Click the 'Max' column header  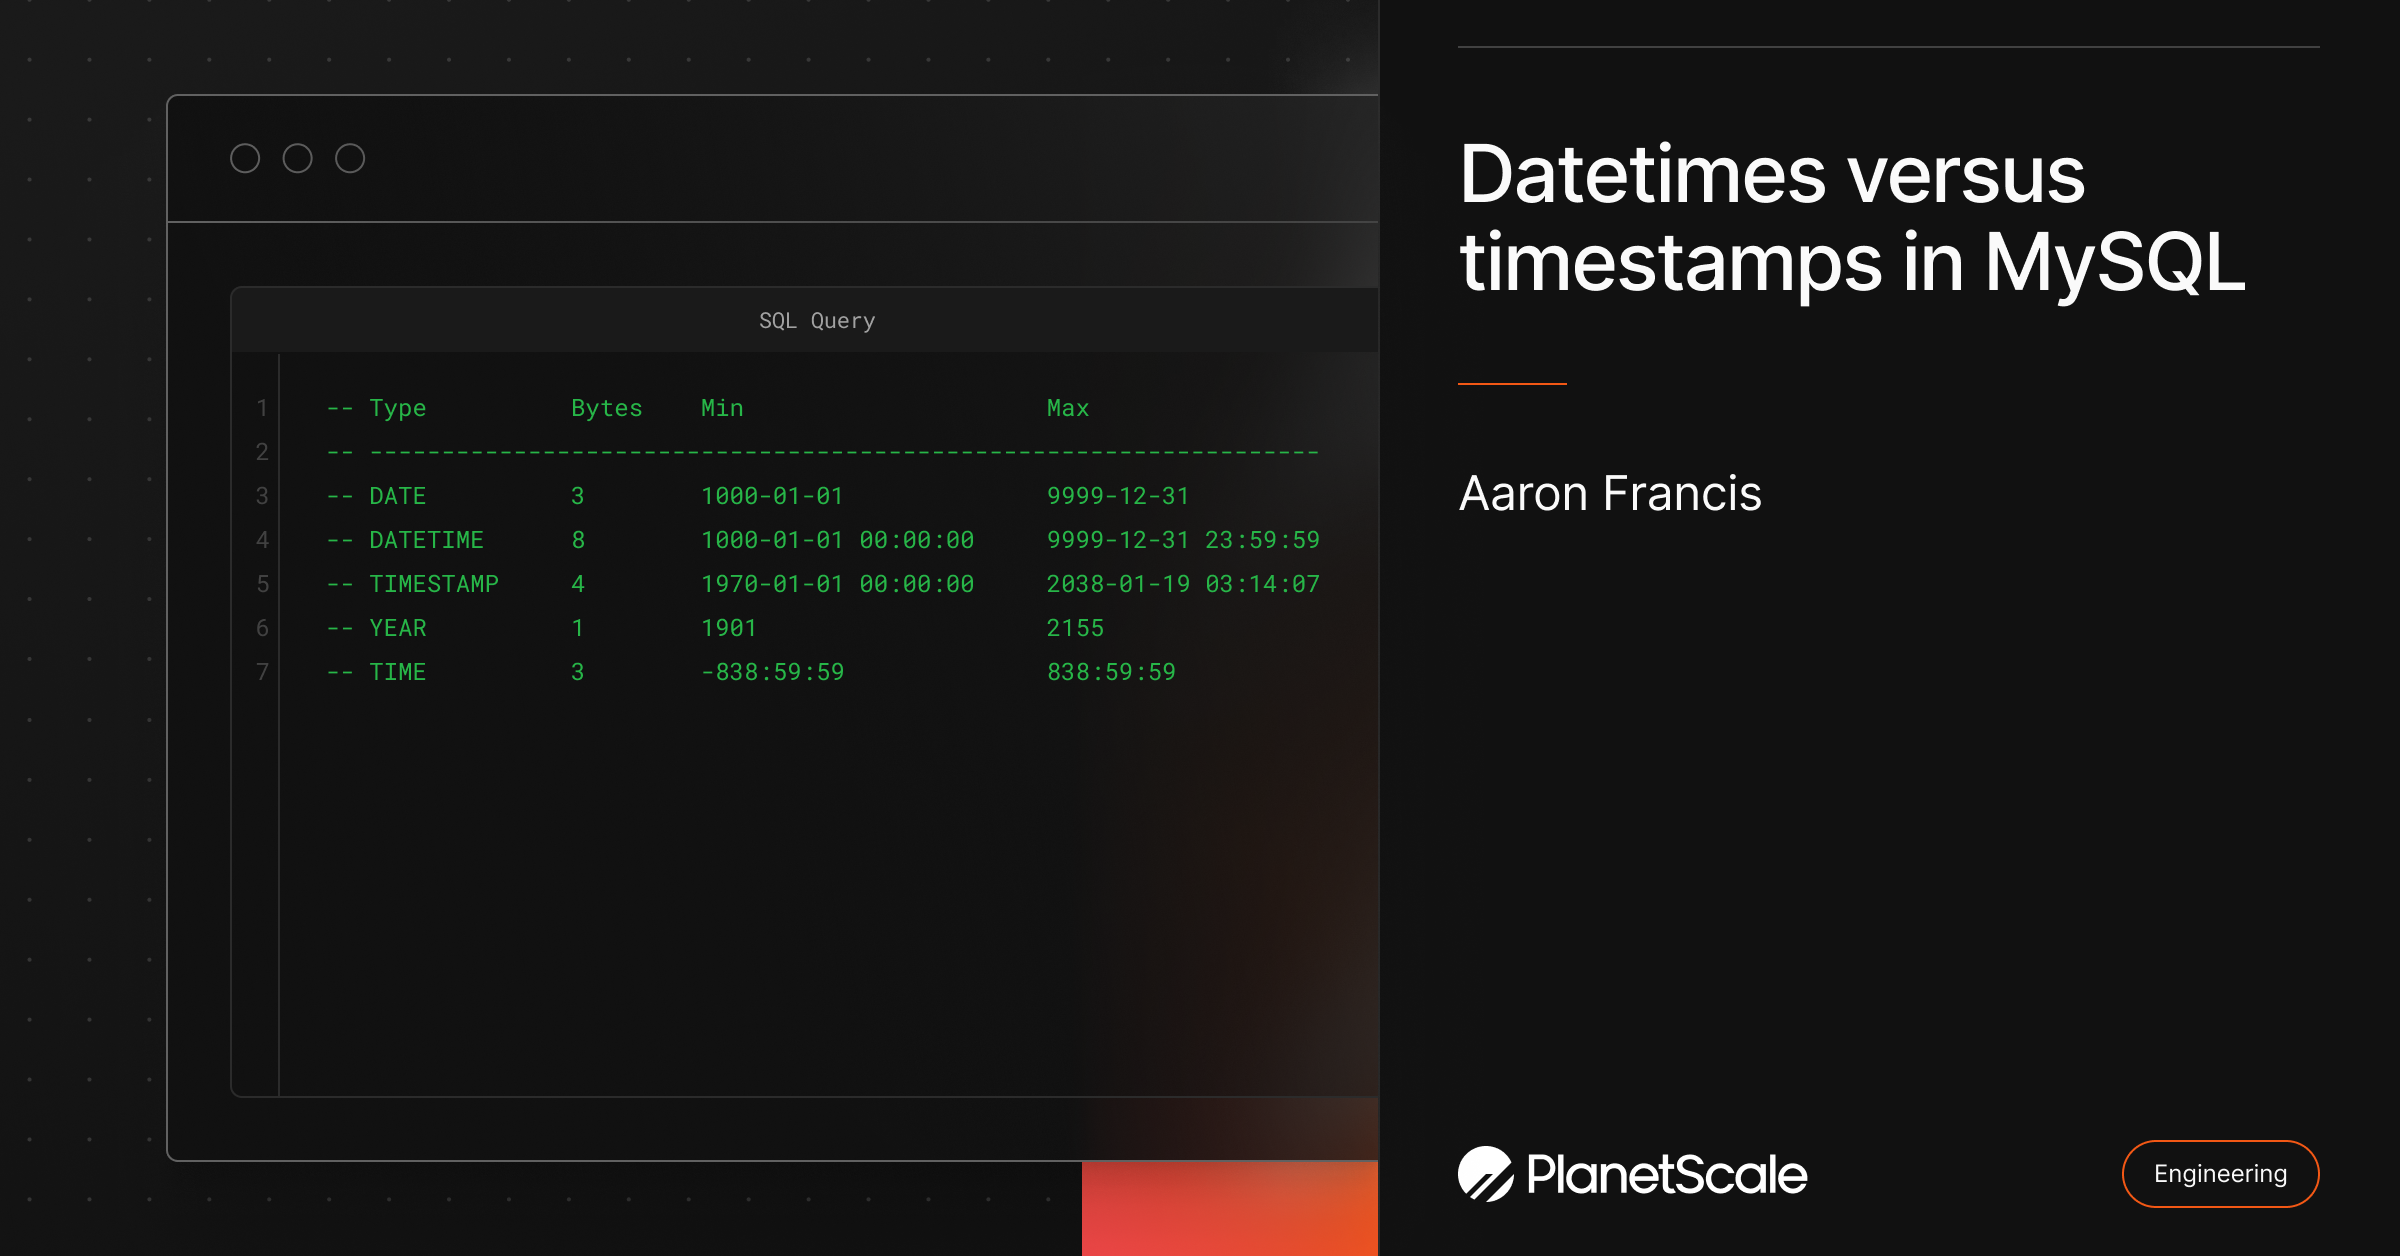click(x=1068, y=408)
